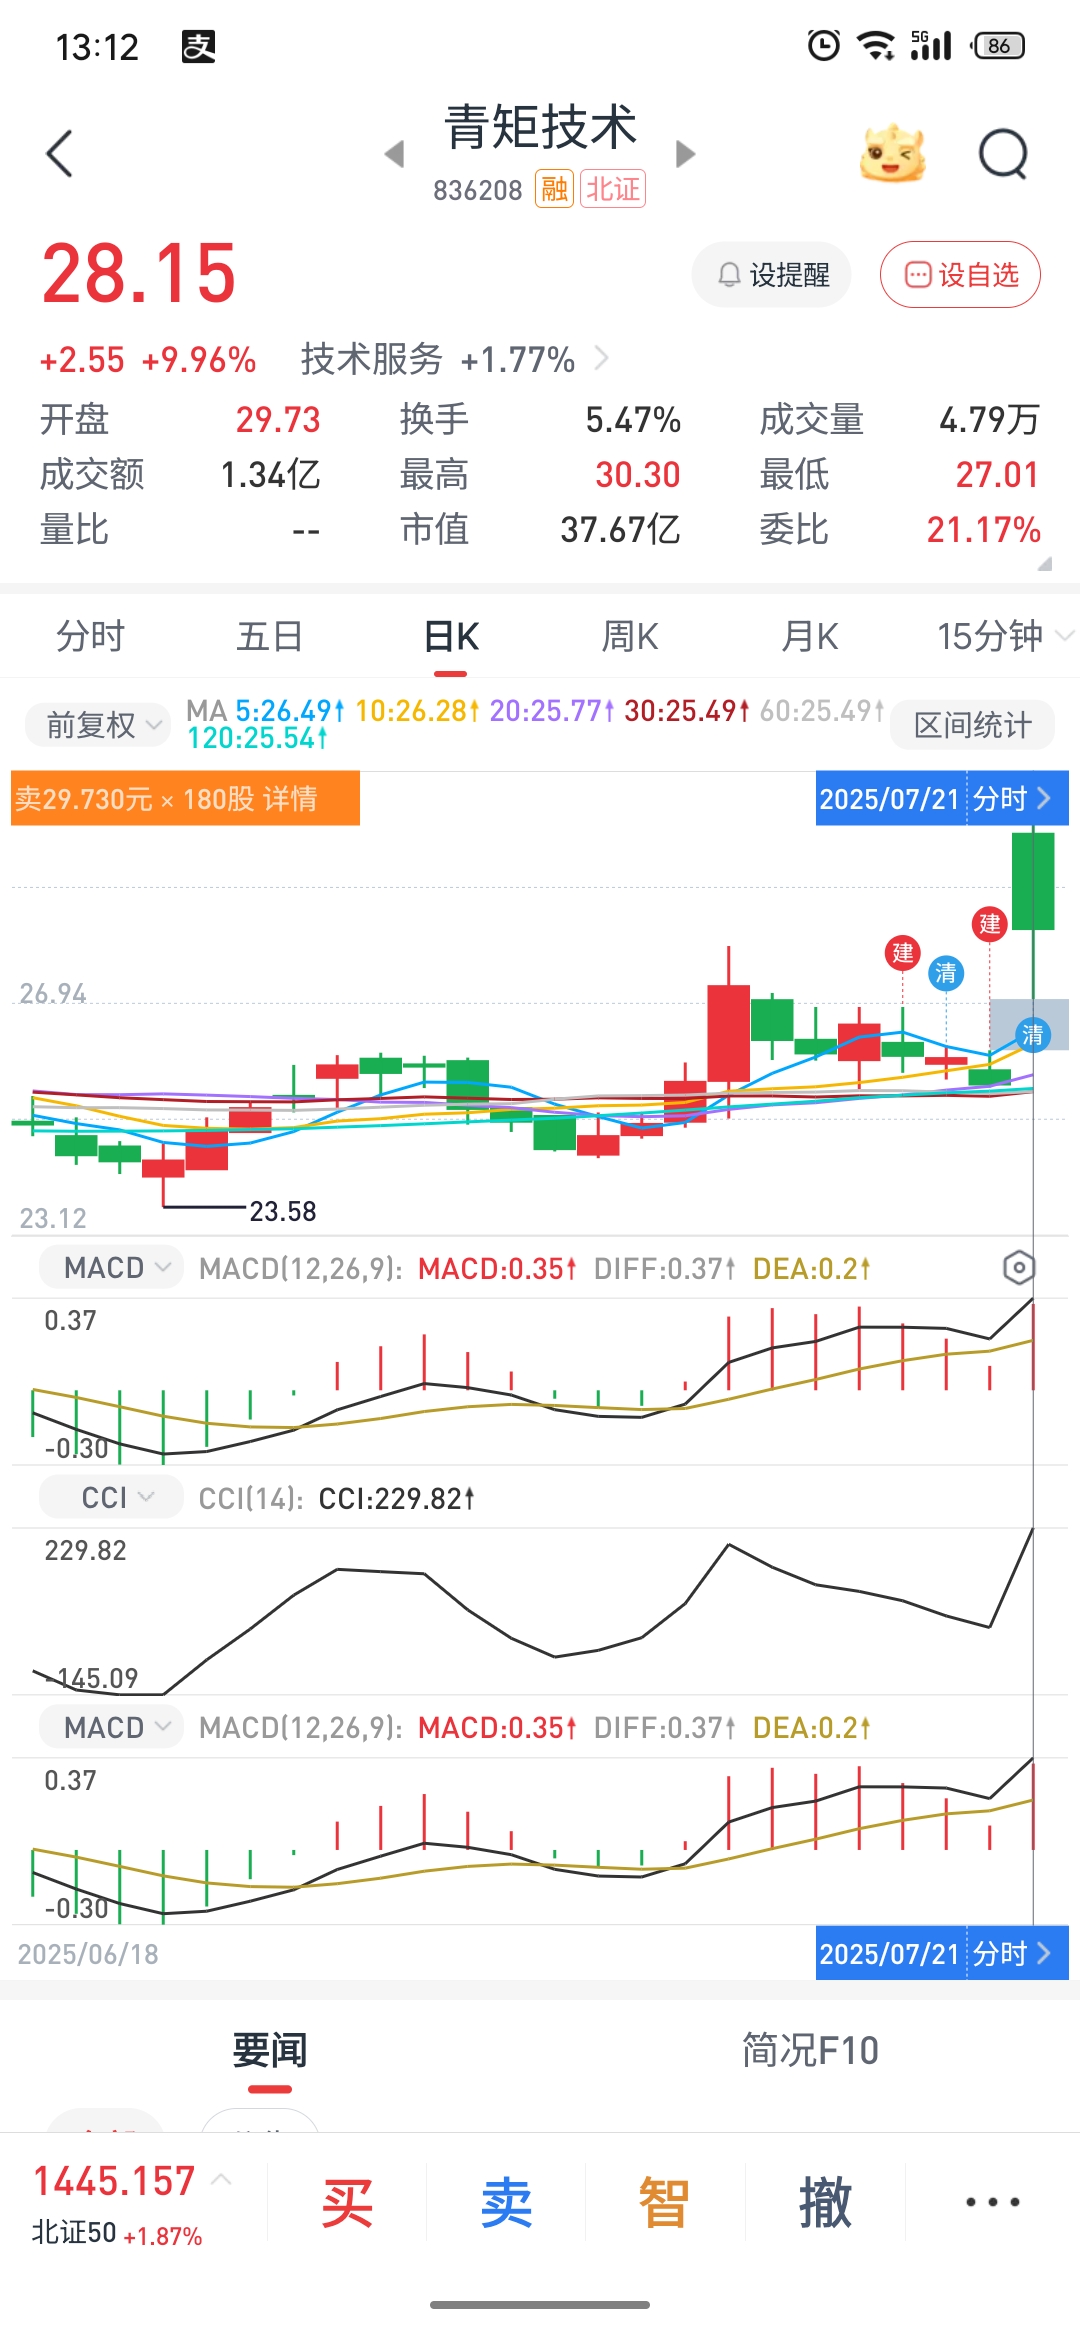
Task: Open MACD indicator settings hexagon icon
Action: 1018,1268
